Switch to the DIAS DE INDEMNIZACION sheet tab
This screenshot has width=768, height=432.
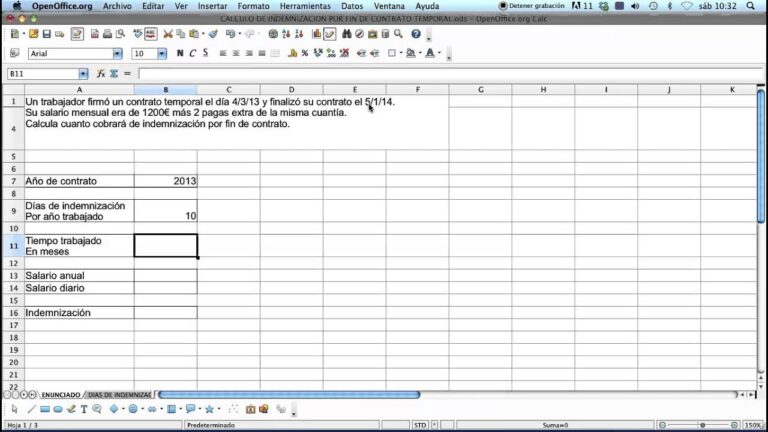[x=119, y=395]
